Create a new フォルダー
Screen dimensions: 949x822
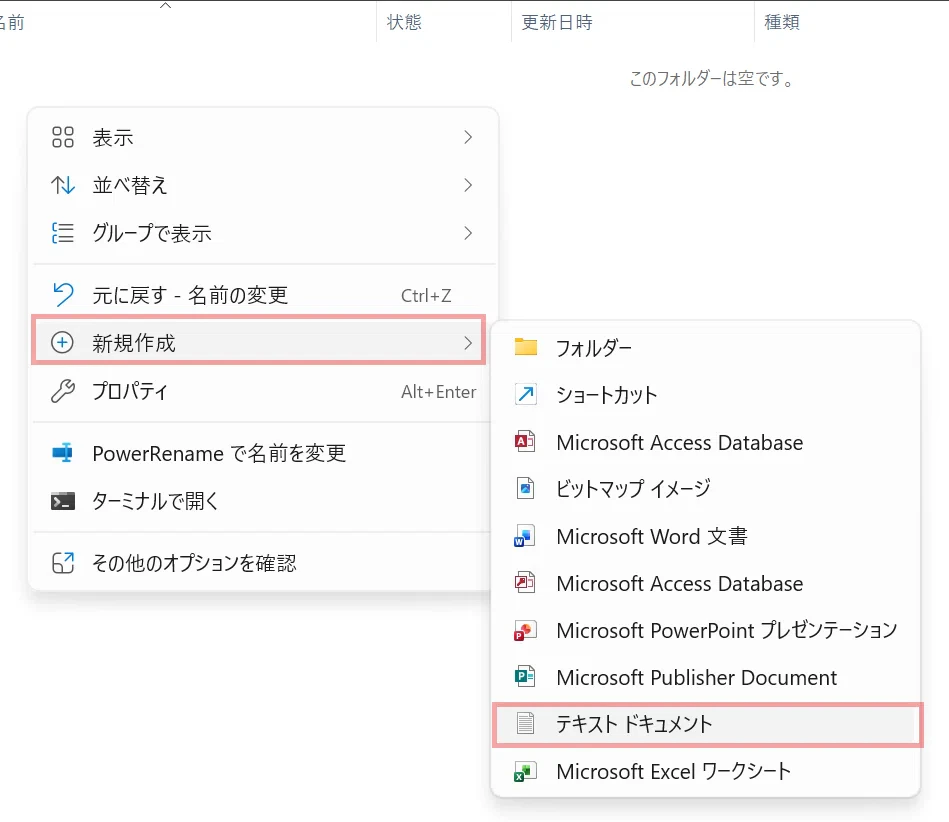pyautogui.click(x=706, y=347)
